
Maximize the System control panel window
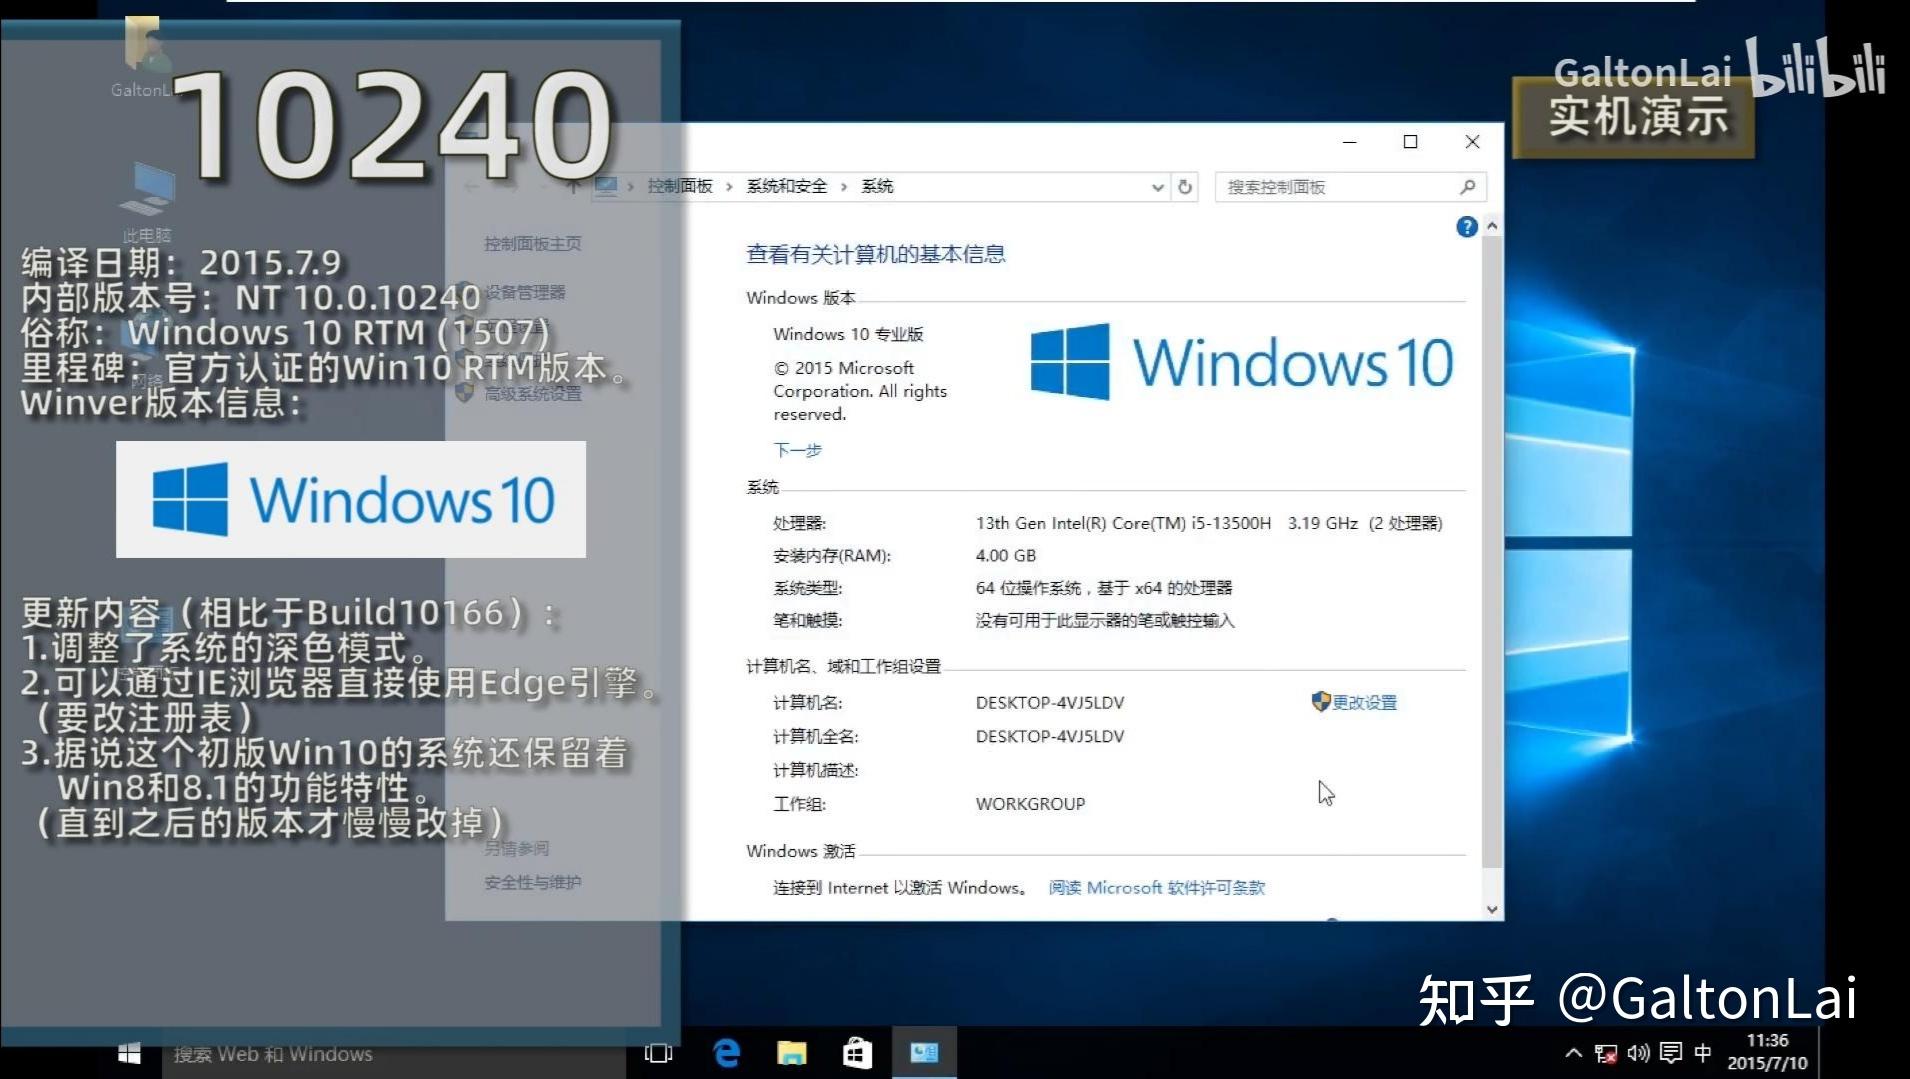click(x=1411, y=142)
